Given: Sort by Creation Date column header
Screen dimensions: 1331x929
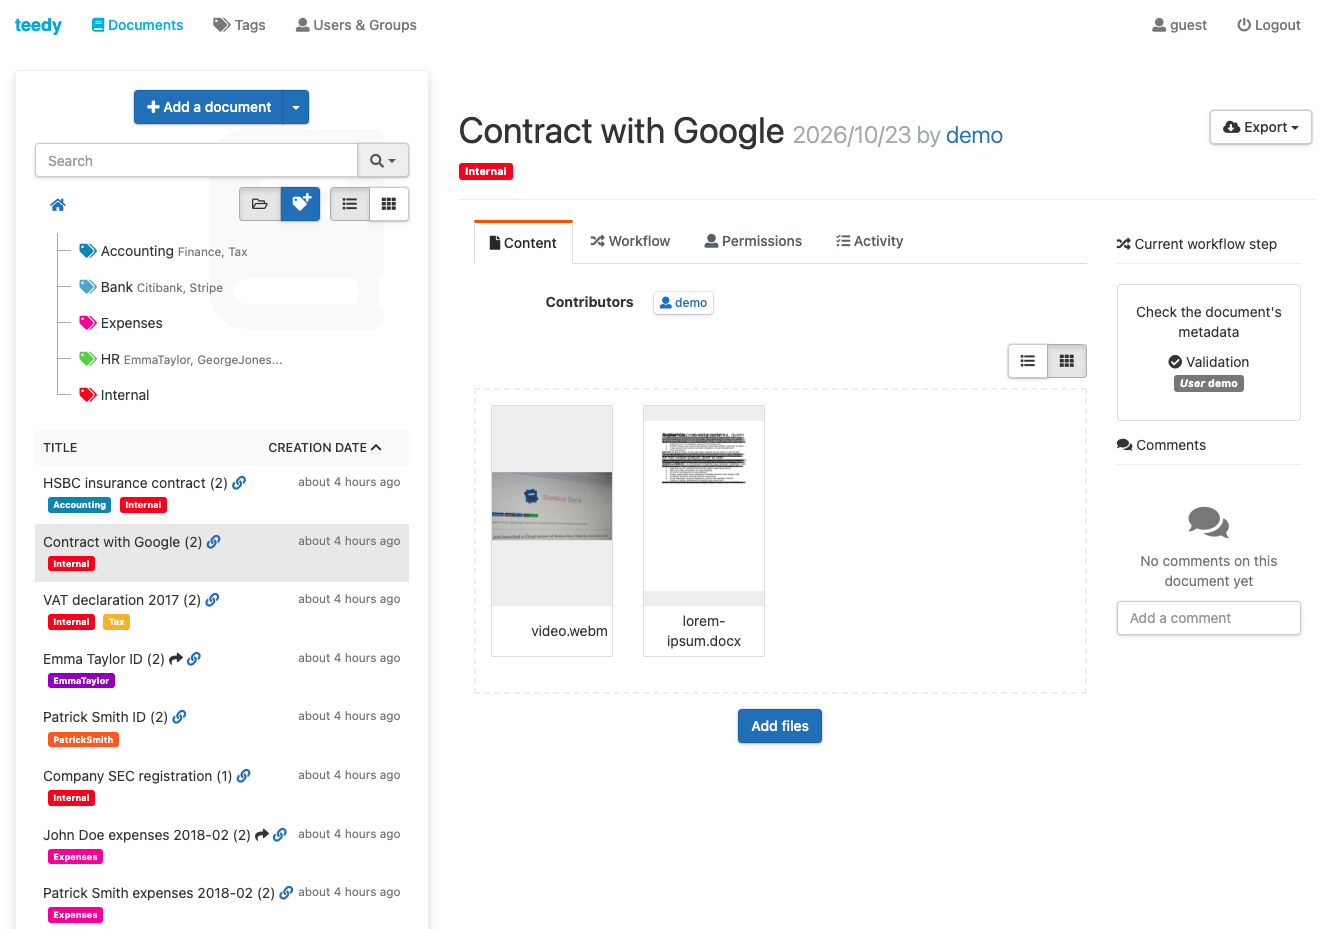Looking at the screenshot, I should coord(325,448).
